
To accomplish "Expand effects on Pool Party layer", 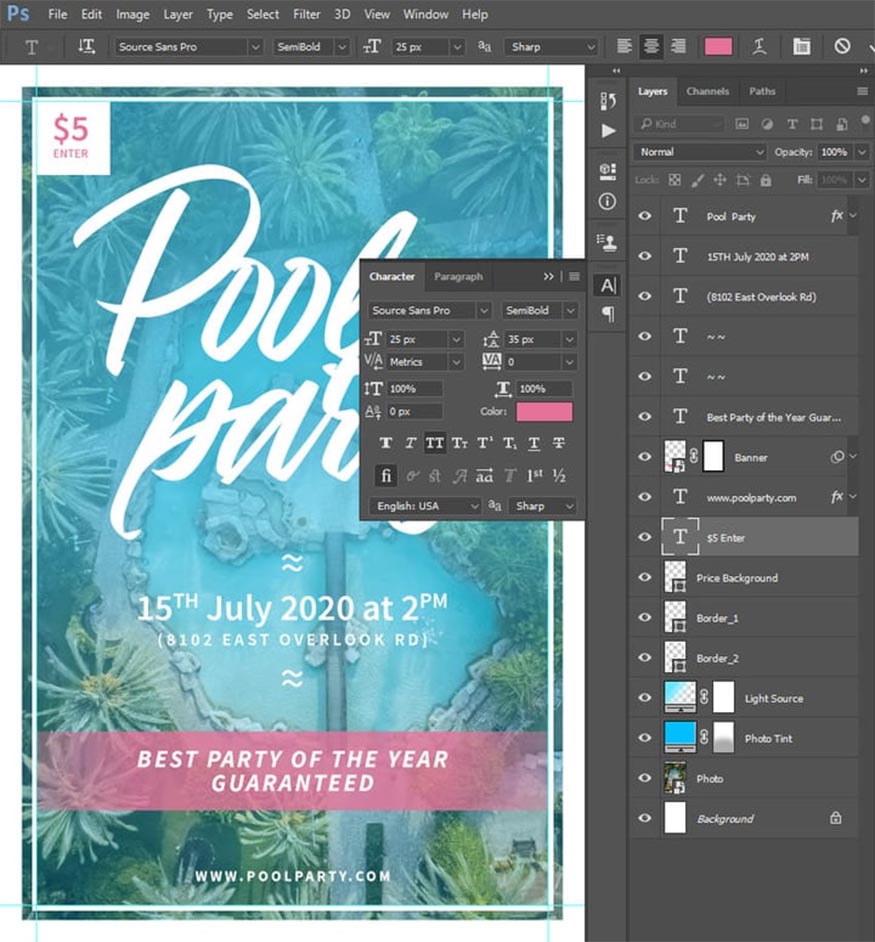I will coord(854,216).
